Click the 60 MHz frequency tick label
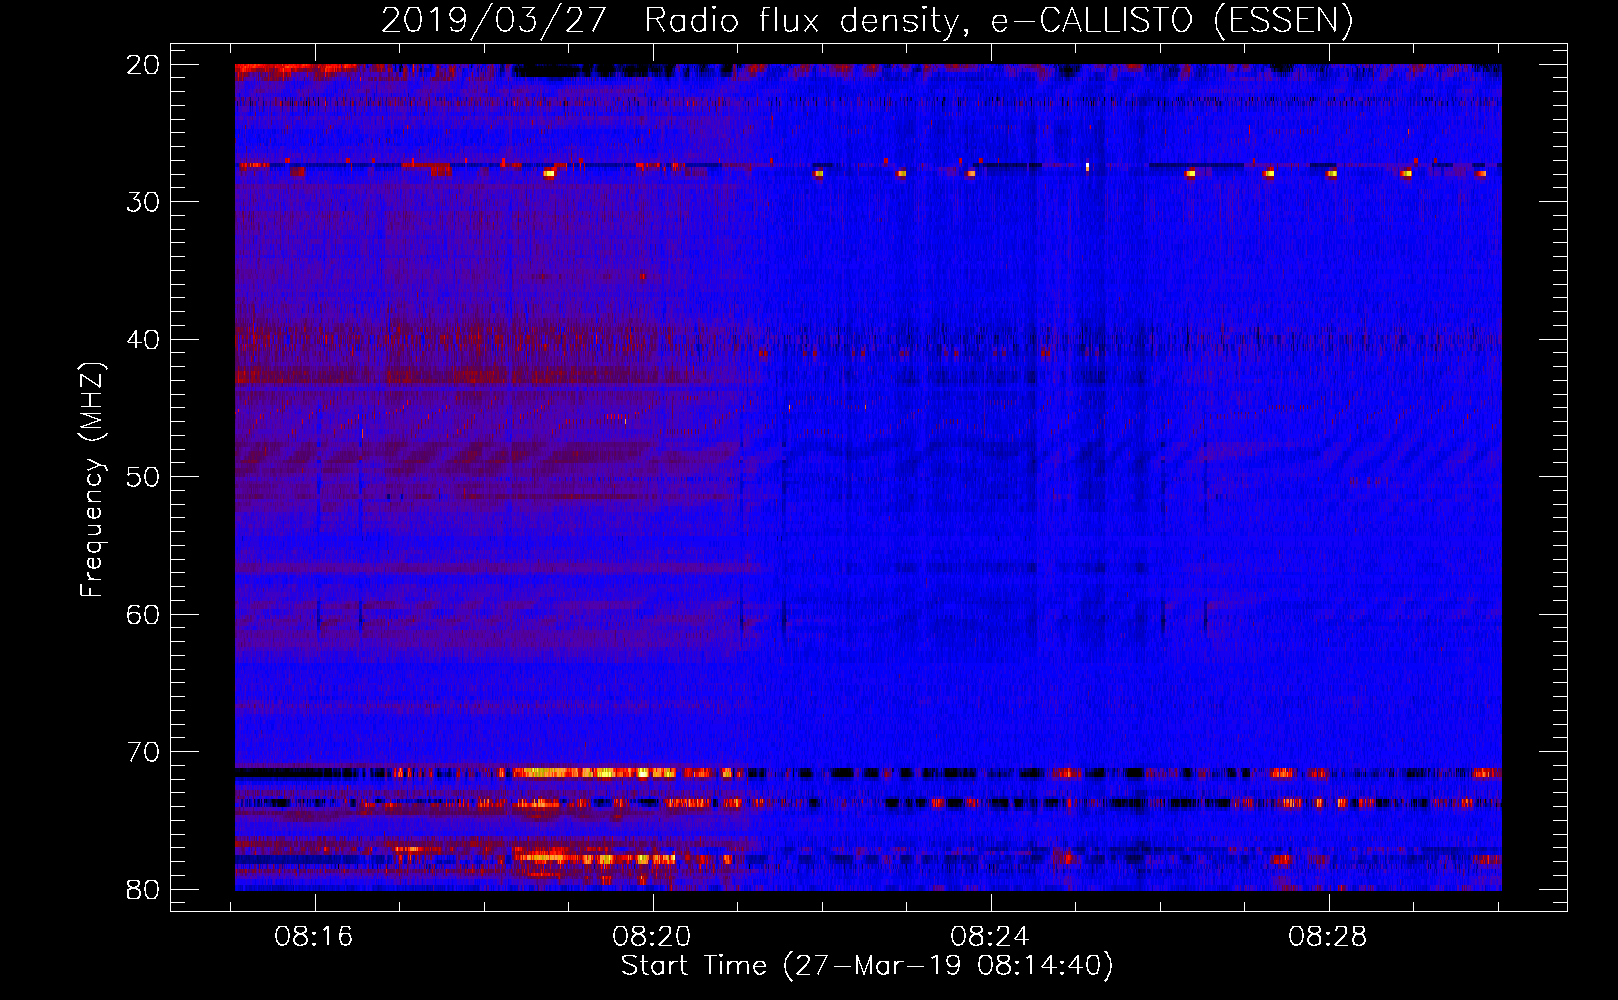 pos(143,615)
